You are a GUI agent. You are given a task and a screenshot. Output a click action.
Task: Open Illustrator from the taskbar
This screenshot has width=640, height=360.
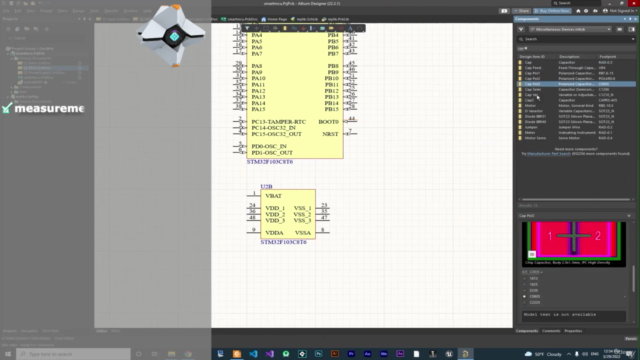pos(335,354)
